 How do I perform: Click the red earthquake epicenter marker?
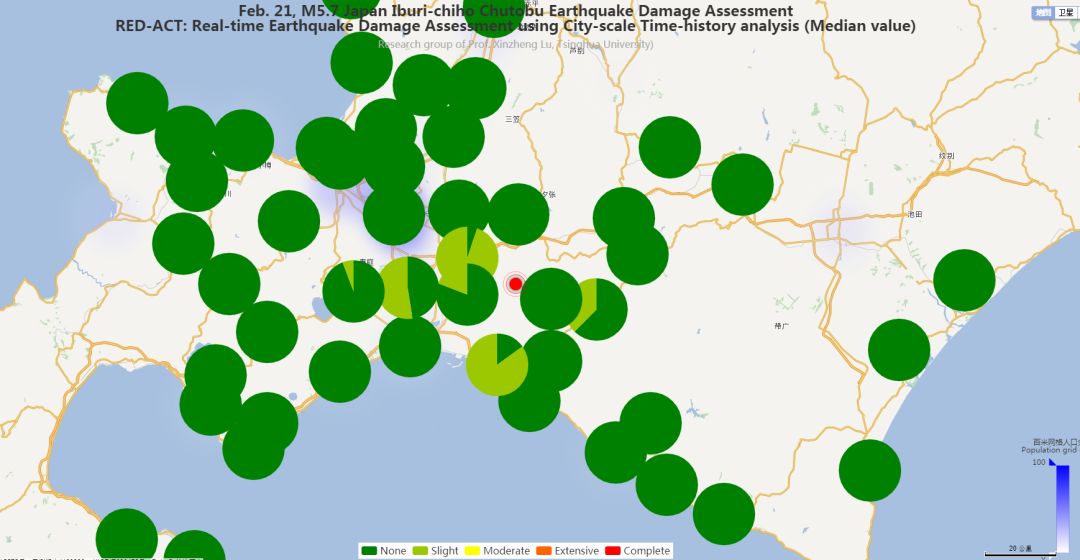point(515,284)
